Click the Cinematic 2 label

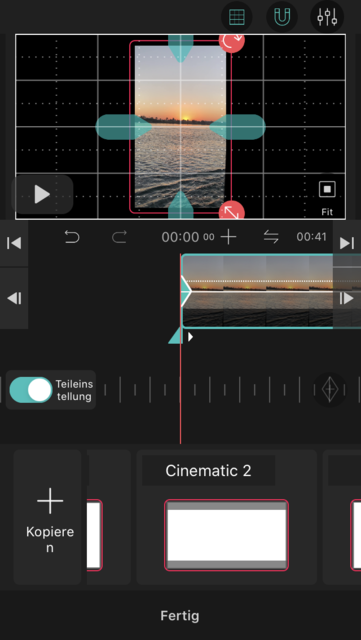point(208,471)
